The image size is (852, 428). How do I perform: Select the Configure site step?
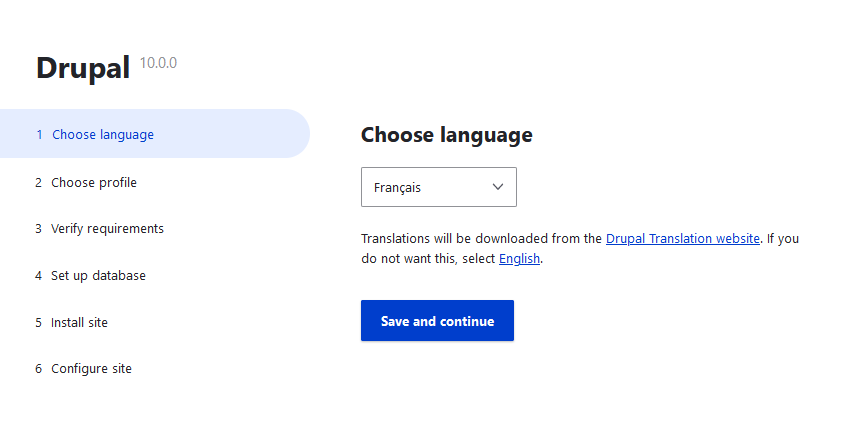click(83, 369)
